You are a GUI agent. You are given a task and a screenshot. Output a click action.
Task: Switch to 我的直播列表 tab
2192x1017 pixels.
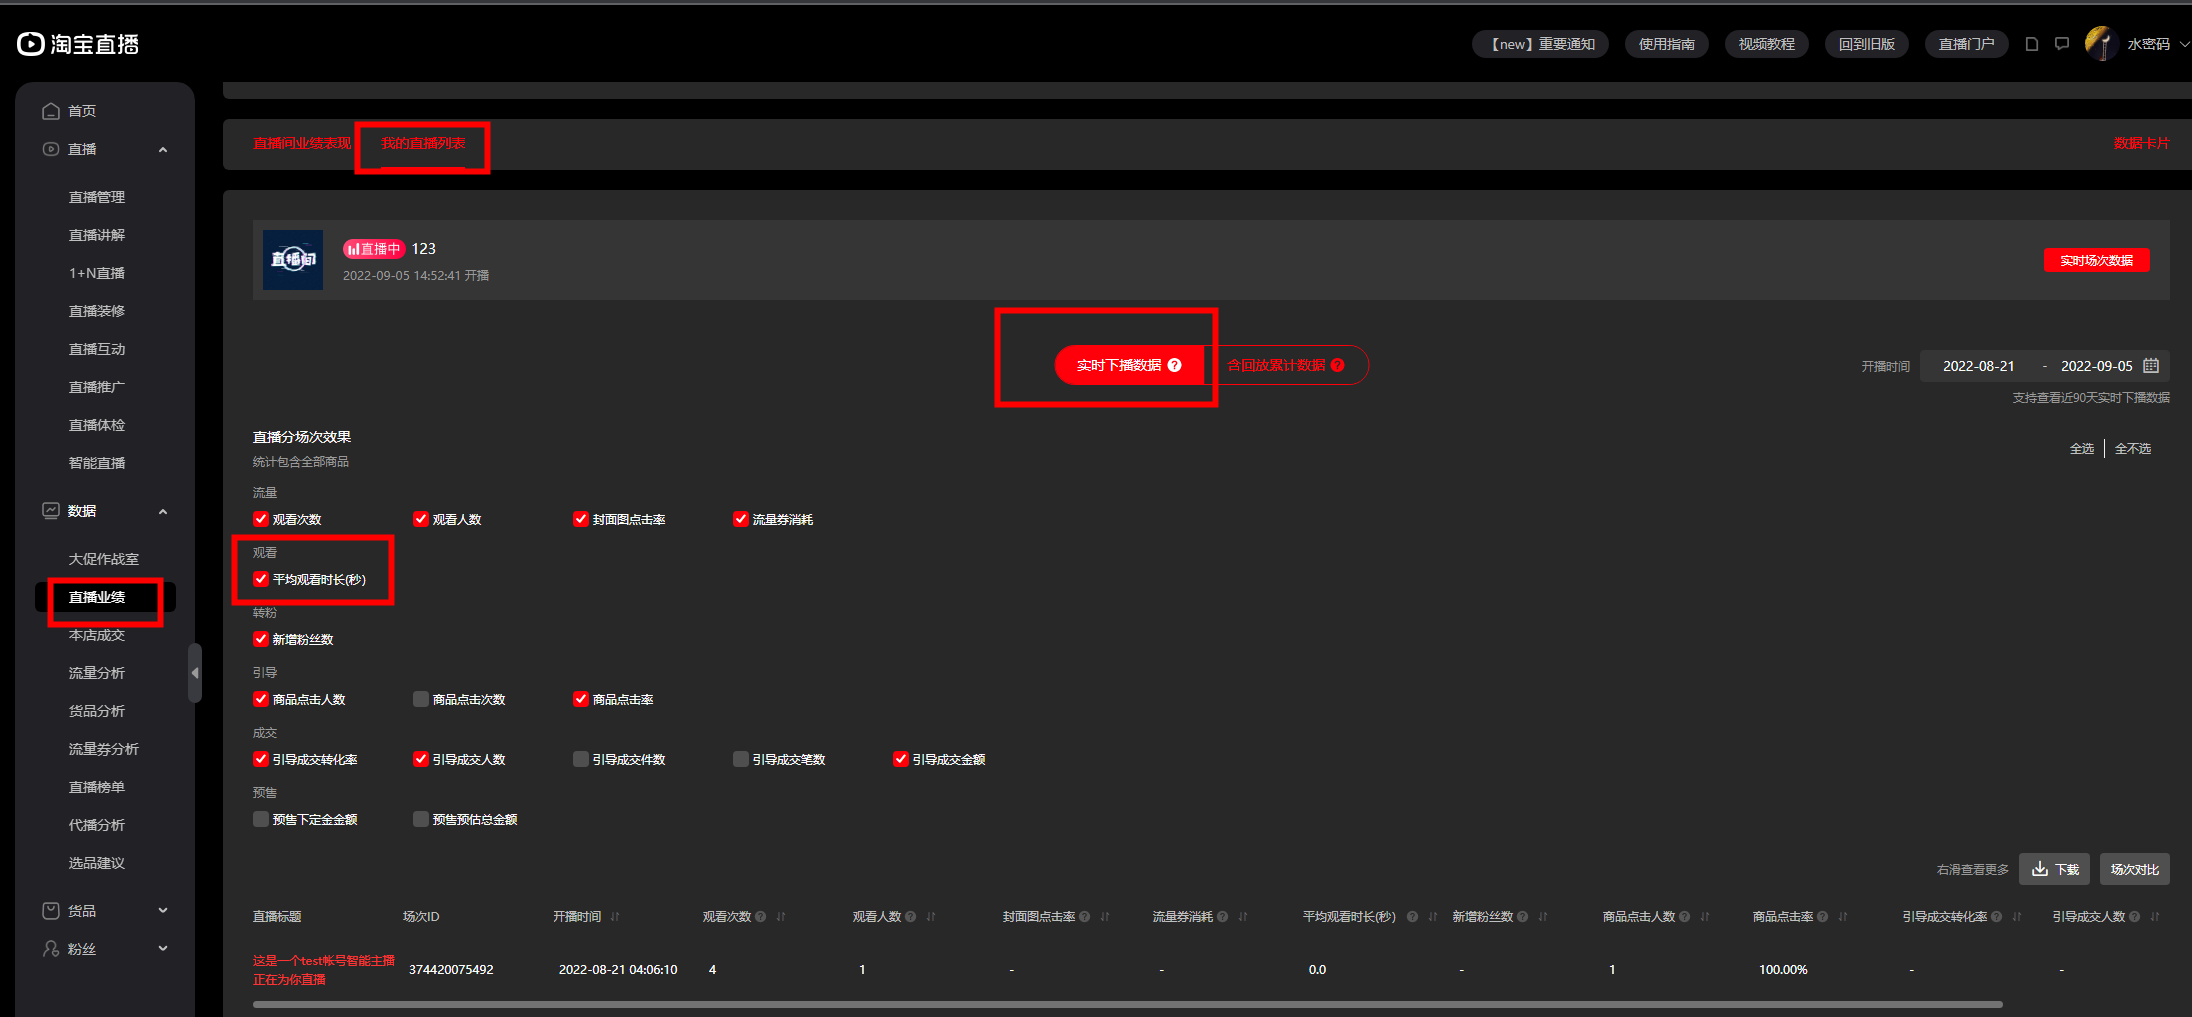(423, 144)
